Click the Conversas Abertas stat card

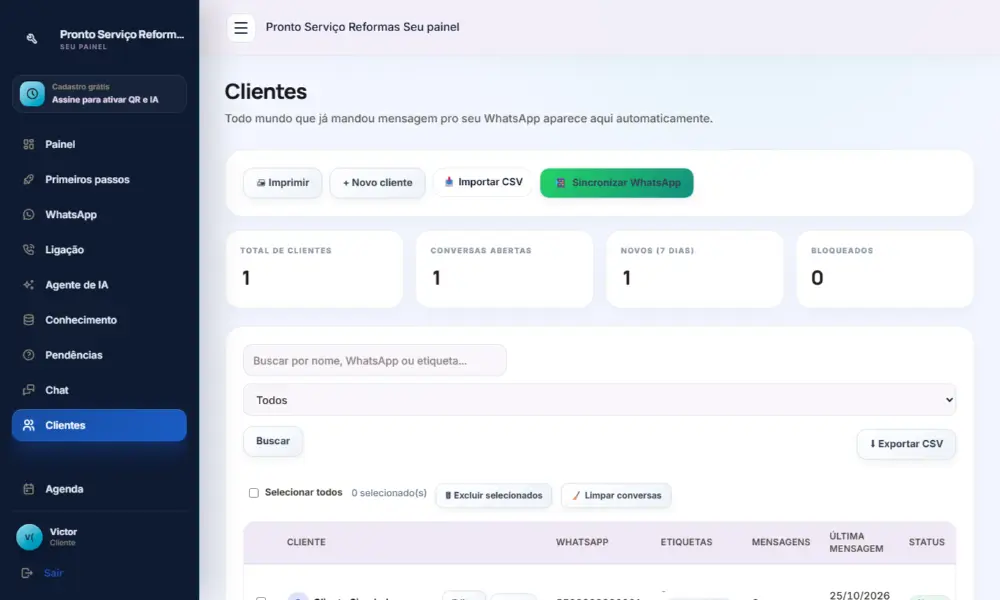tap(504, 269)
